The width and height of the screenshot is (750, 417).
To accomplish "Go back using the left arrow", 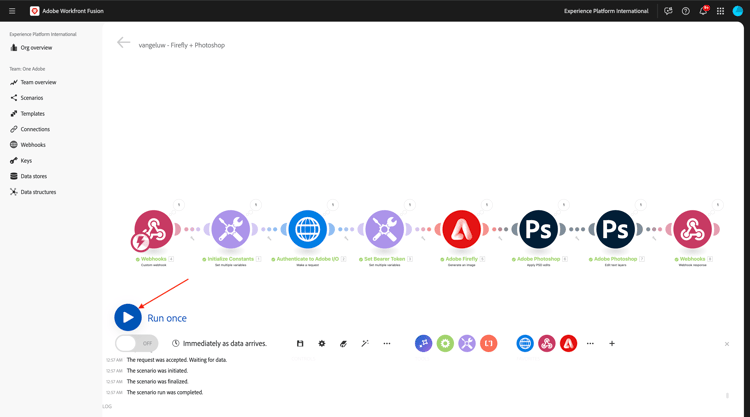I will point(123,43).
